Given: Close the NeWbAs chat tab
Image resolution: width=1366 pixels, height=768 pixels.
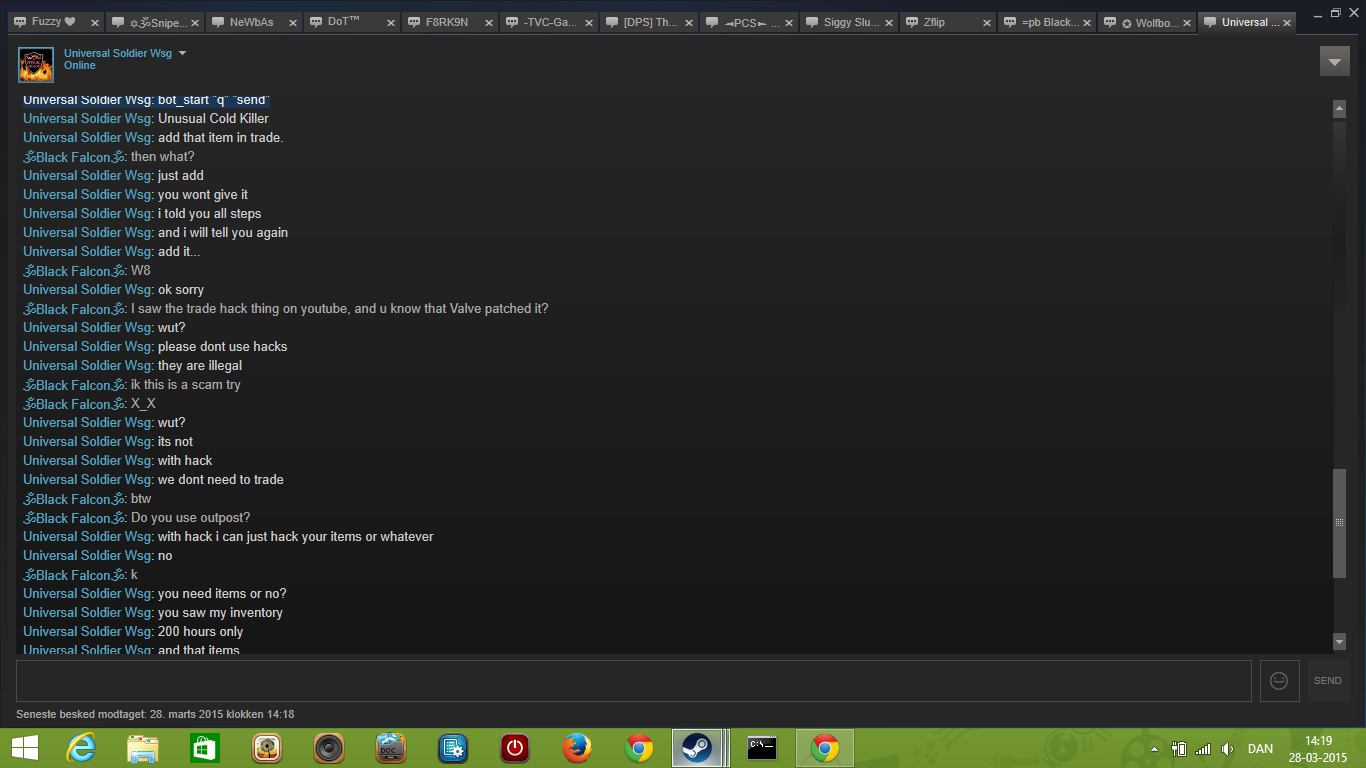Looking at the screenshot, I should click(x=293, y=23).
